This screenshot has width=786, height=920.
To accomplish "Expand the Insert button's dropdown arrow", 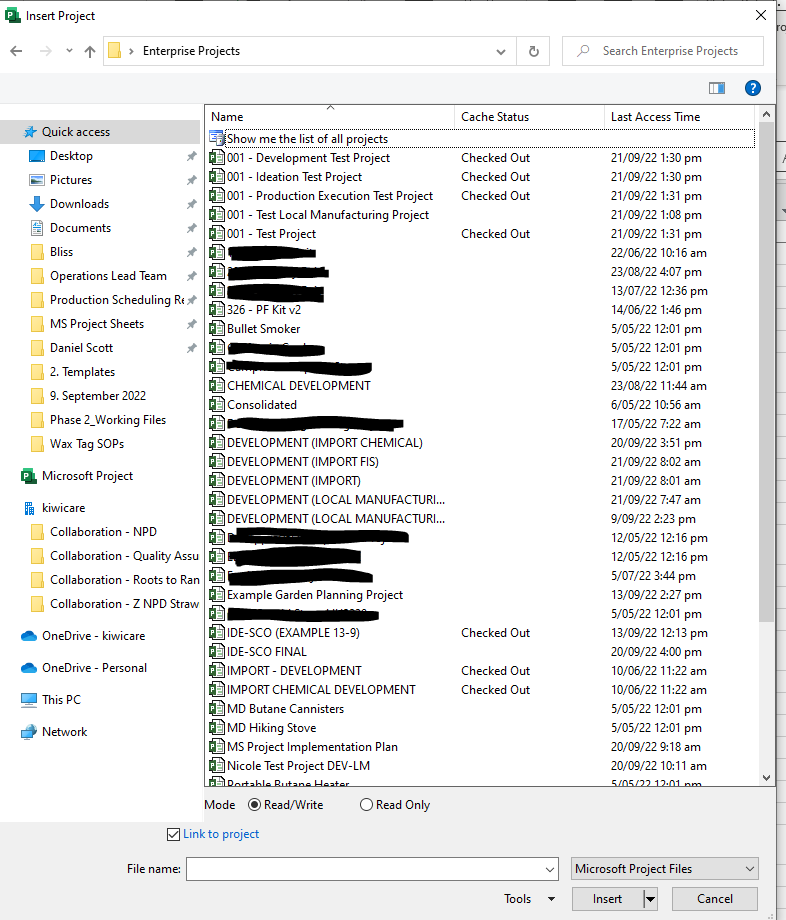I will 651,899.
